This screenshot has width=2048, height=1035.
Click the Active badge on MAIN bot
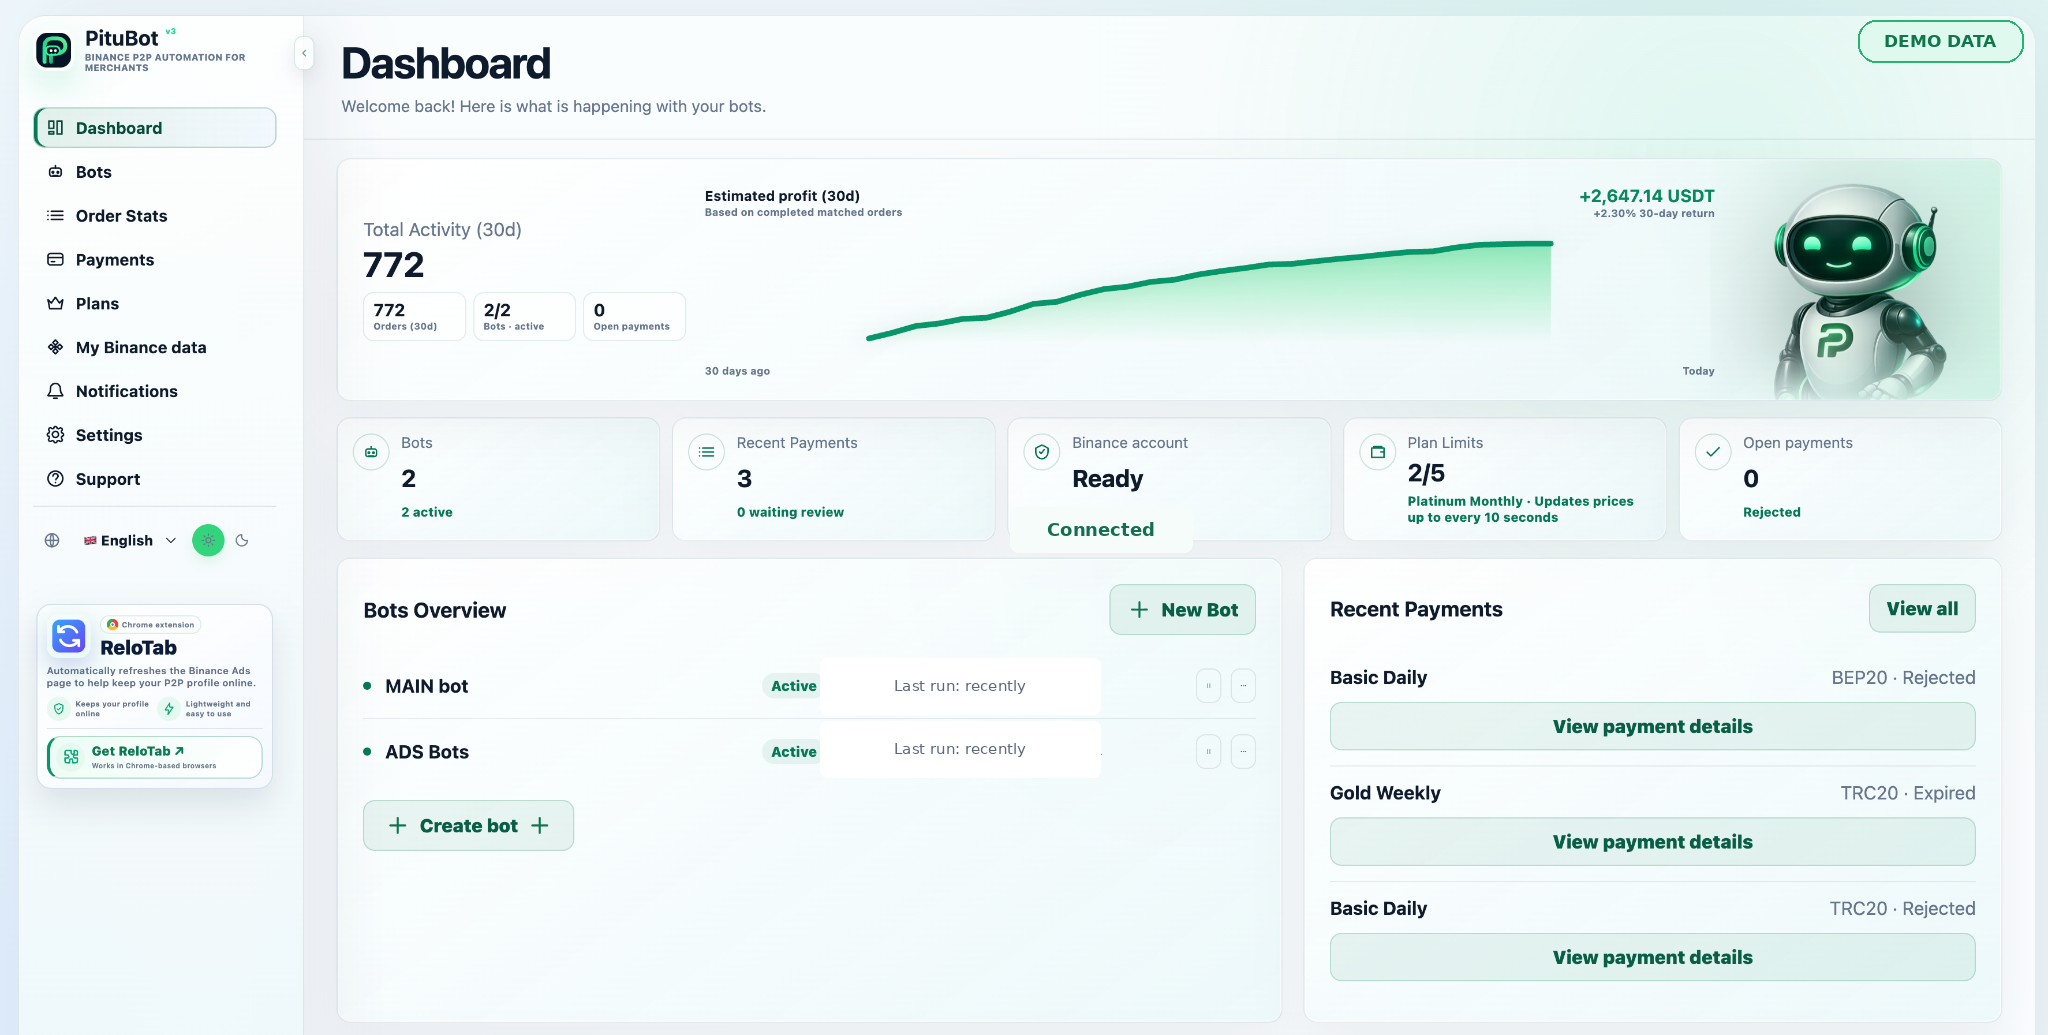click(x=793, y=686)
